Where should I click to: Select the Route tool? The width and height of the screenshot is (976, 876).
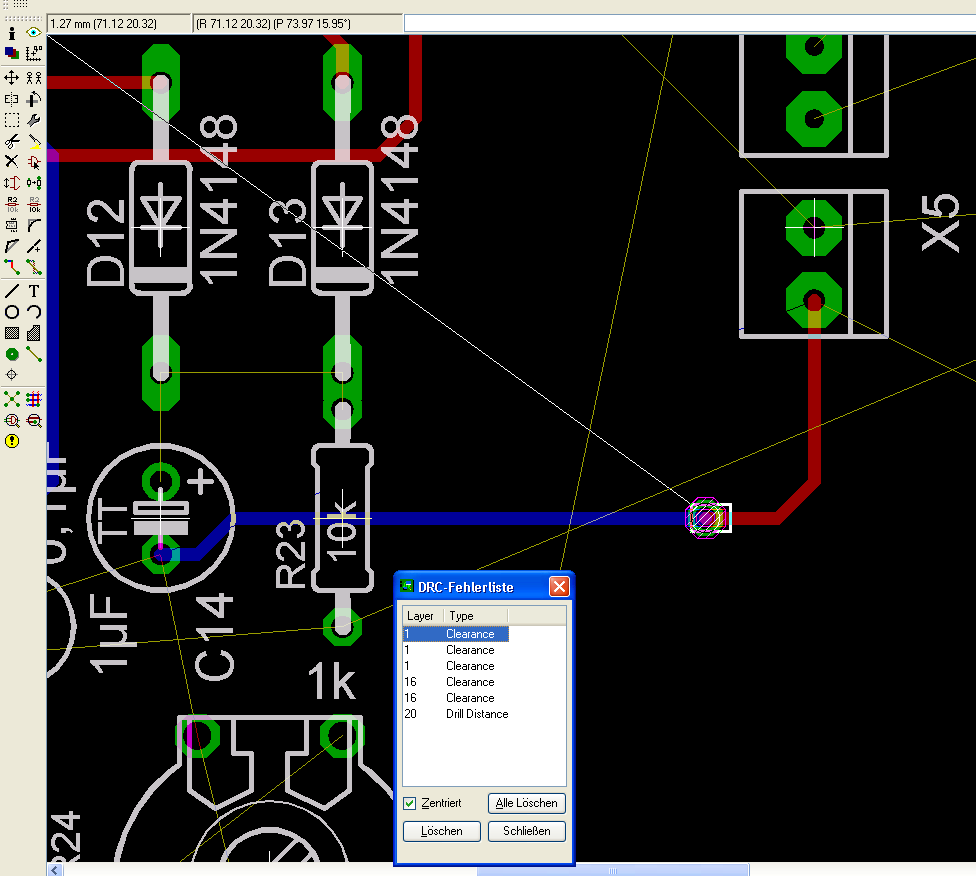11,267
